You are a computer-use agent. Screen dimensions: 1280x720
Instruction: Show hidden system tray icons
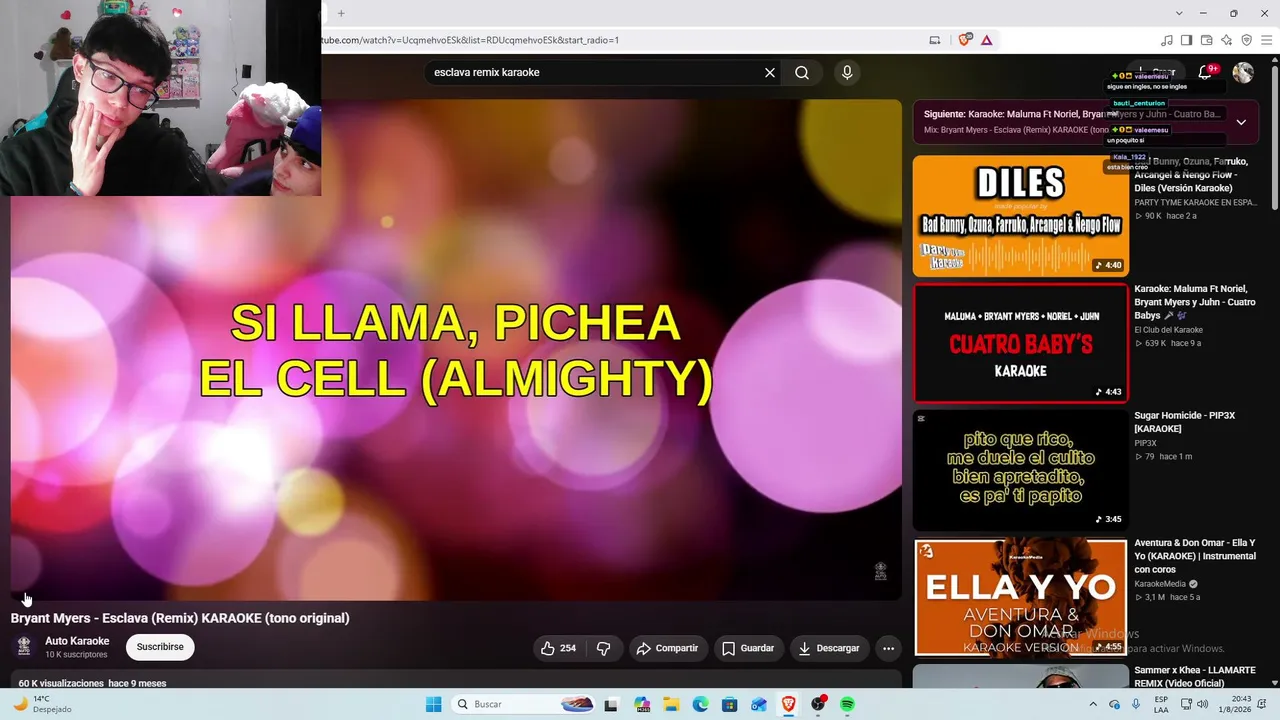(x=1093, y=704)
